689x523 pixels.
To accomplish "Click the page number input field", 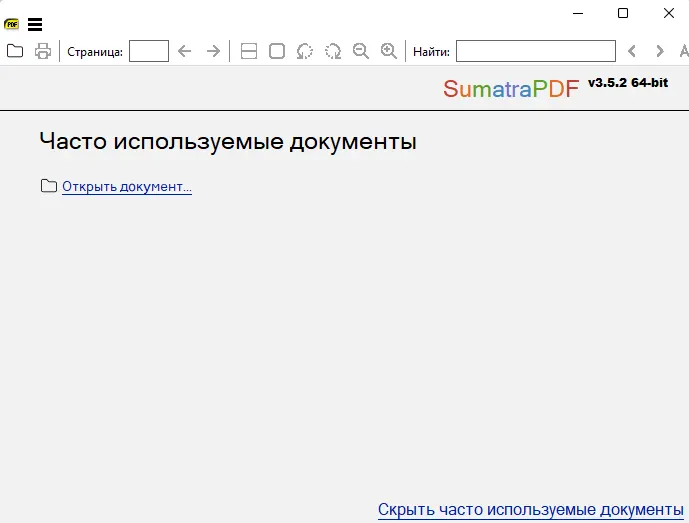I will (149, 51).
